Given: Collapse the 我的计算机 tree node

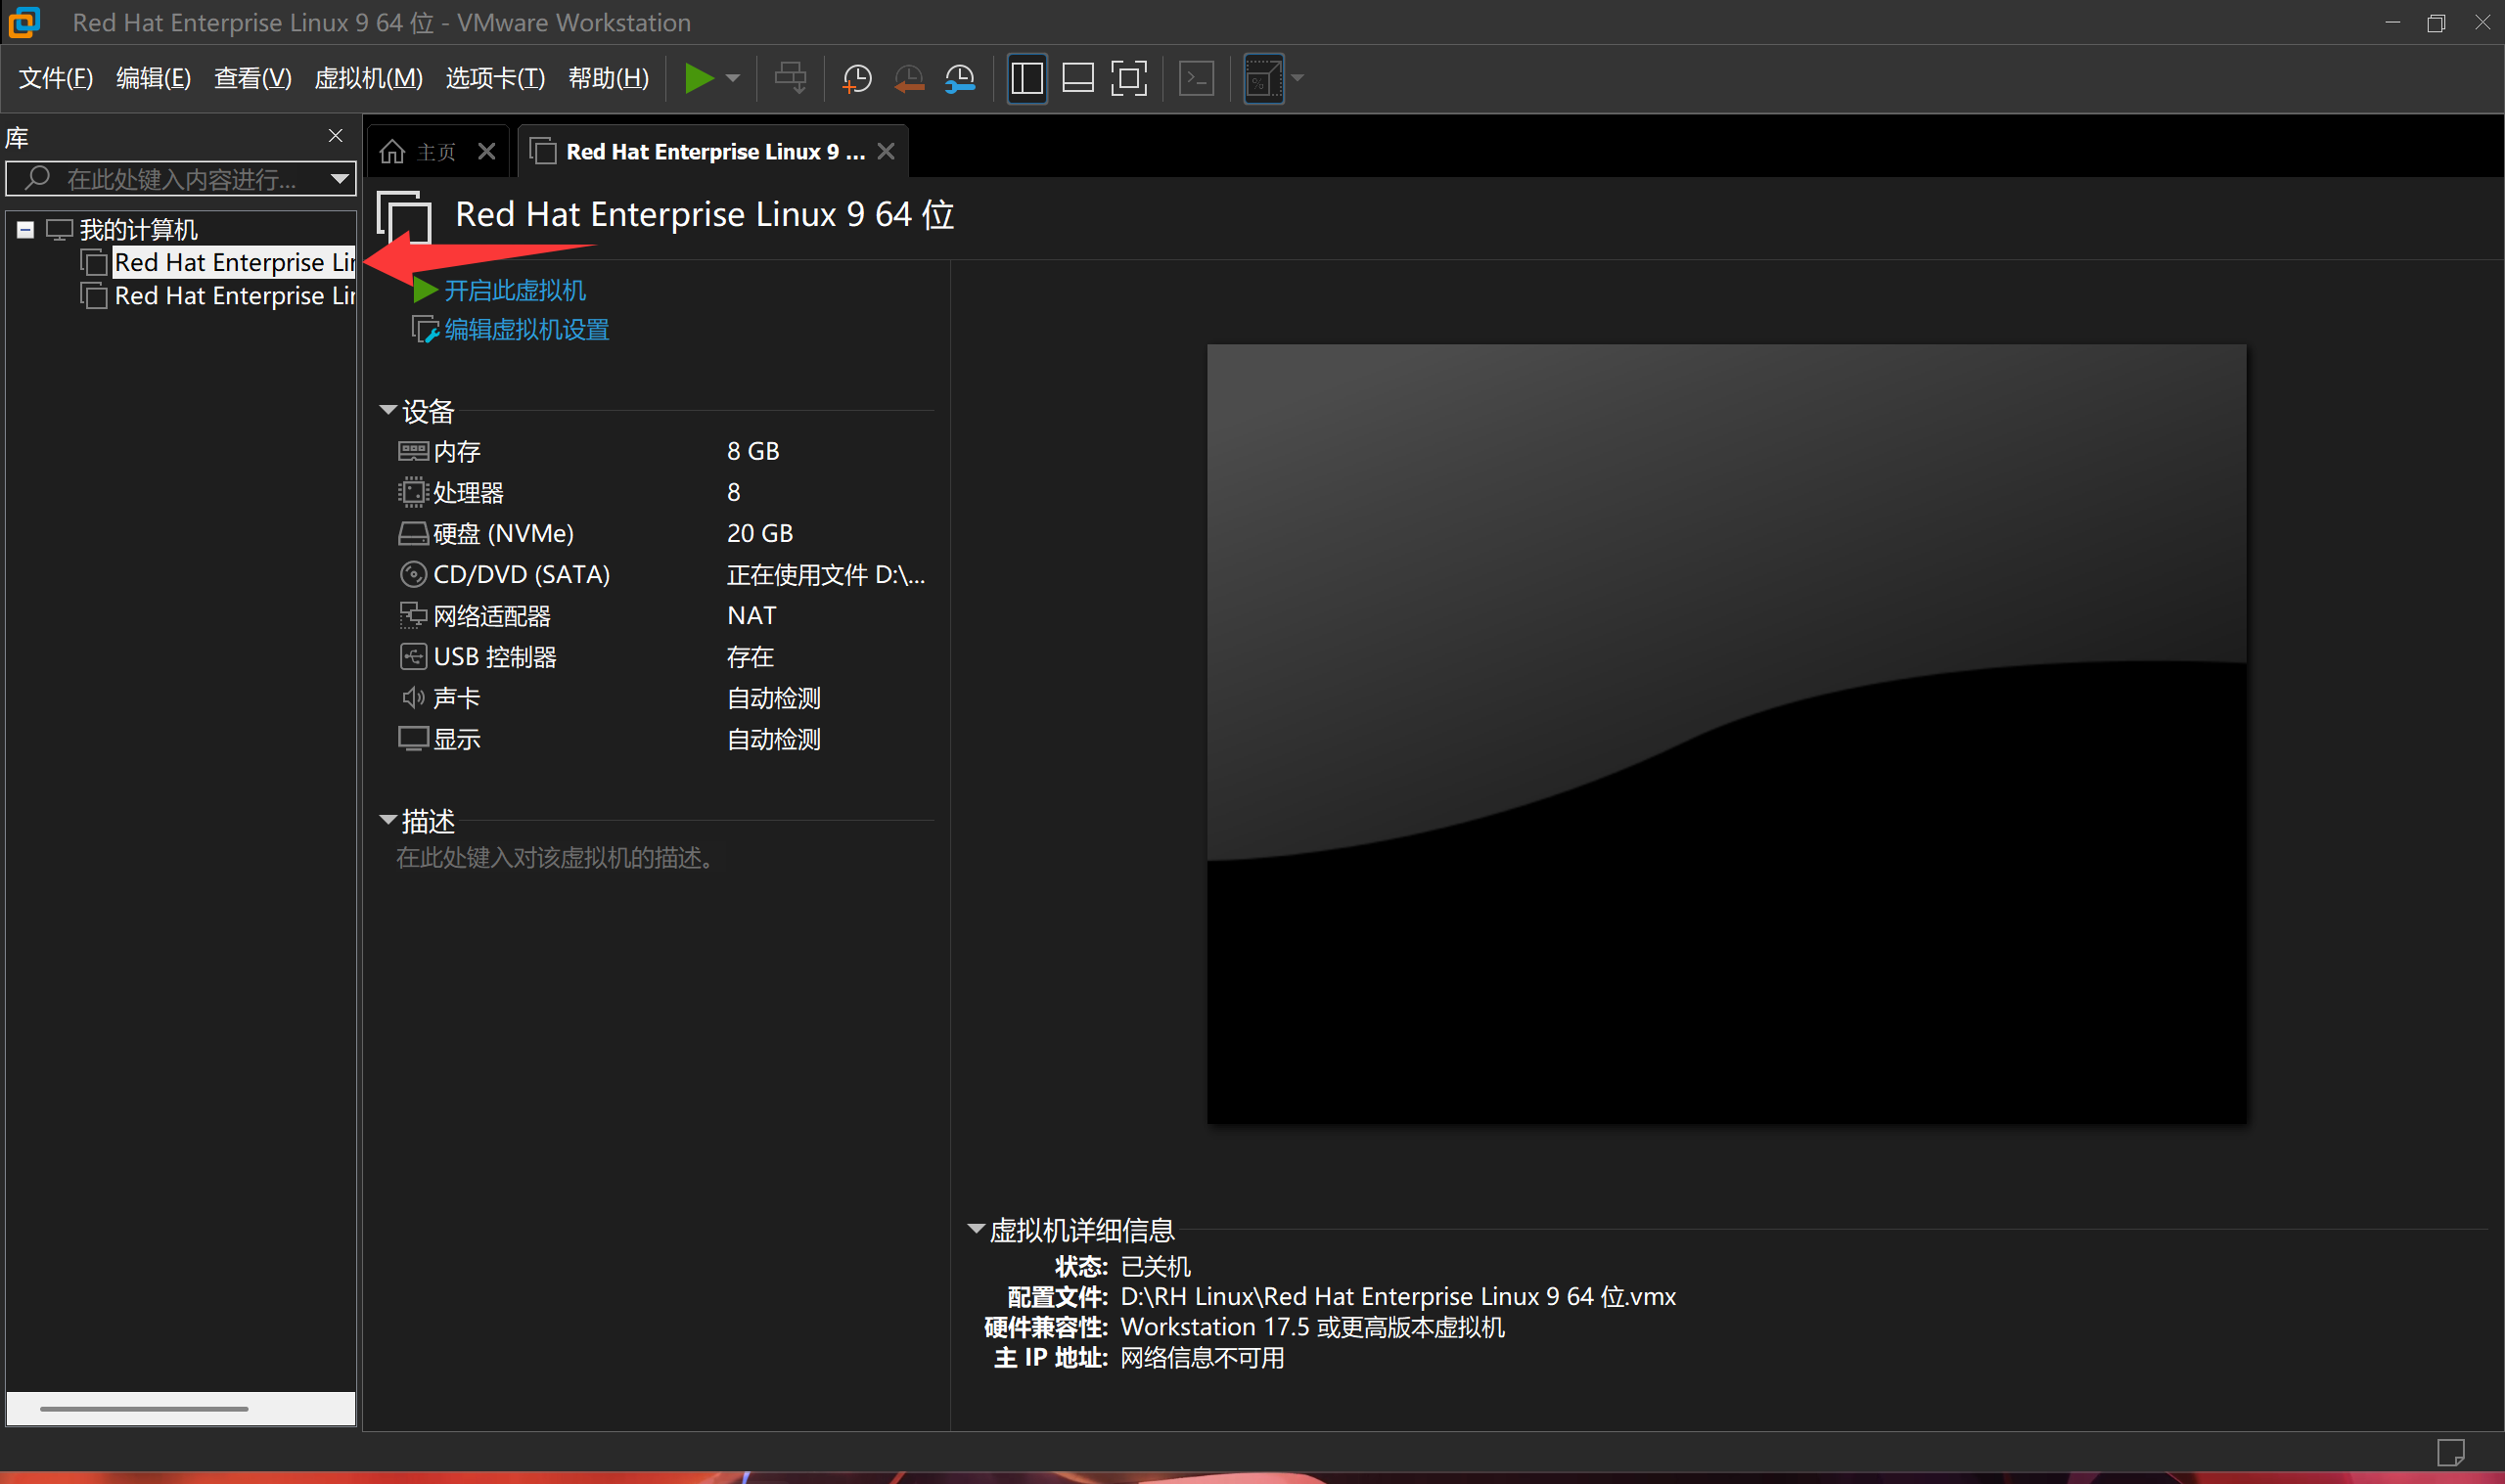Looking at the screenshot, I should [x=26, y=230].
